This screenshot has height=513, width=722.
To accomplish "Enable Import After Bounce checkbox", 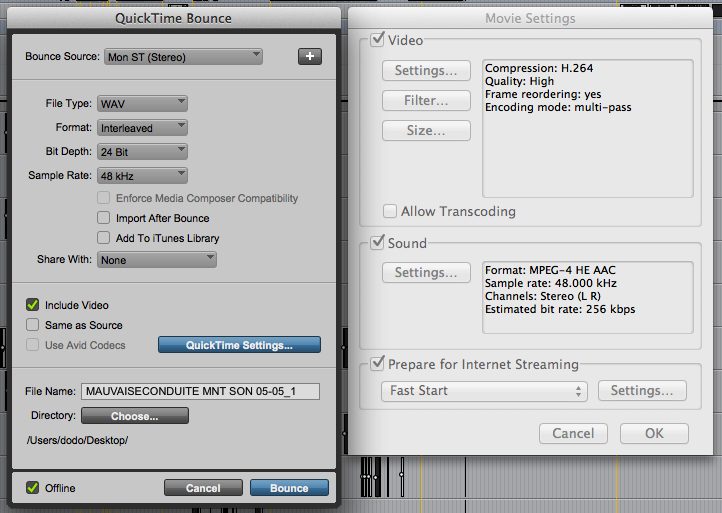I will tap(104, 218).
